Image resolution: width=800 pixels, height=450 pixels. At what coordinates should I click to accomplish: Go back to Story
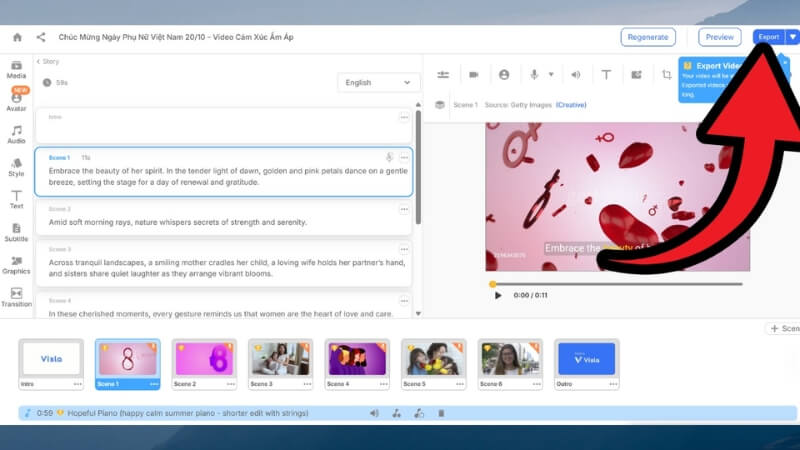tap(47, 61)
